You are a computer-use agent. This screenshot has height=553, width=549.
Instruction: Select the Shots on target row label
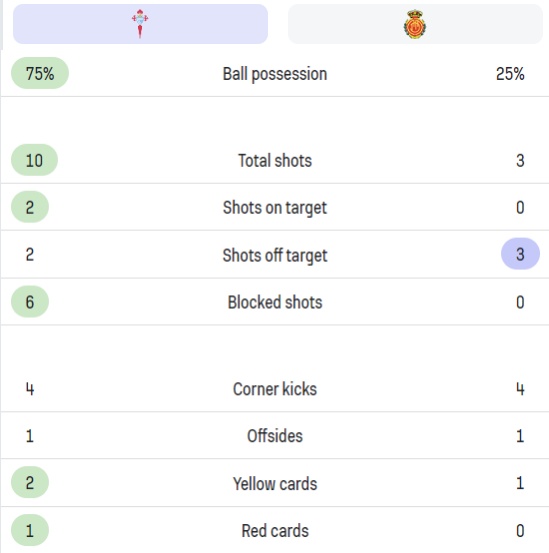click(275, 208)
